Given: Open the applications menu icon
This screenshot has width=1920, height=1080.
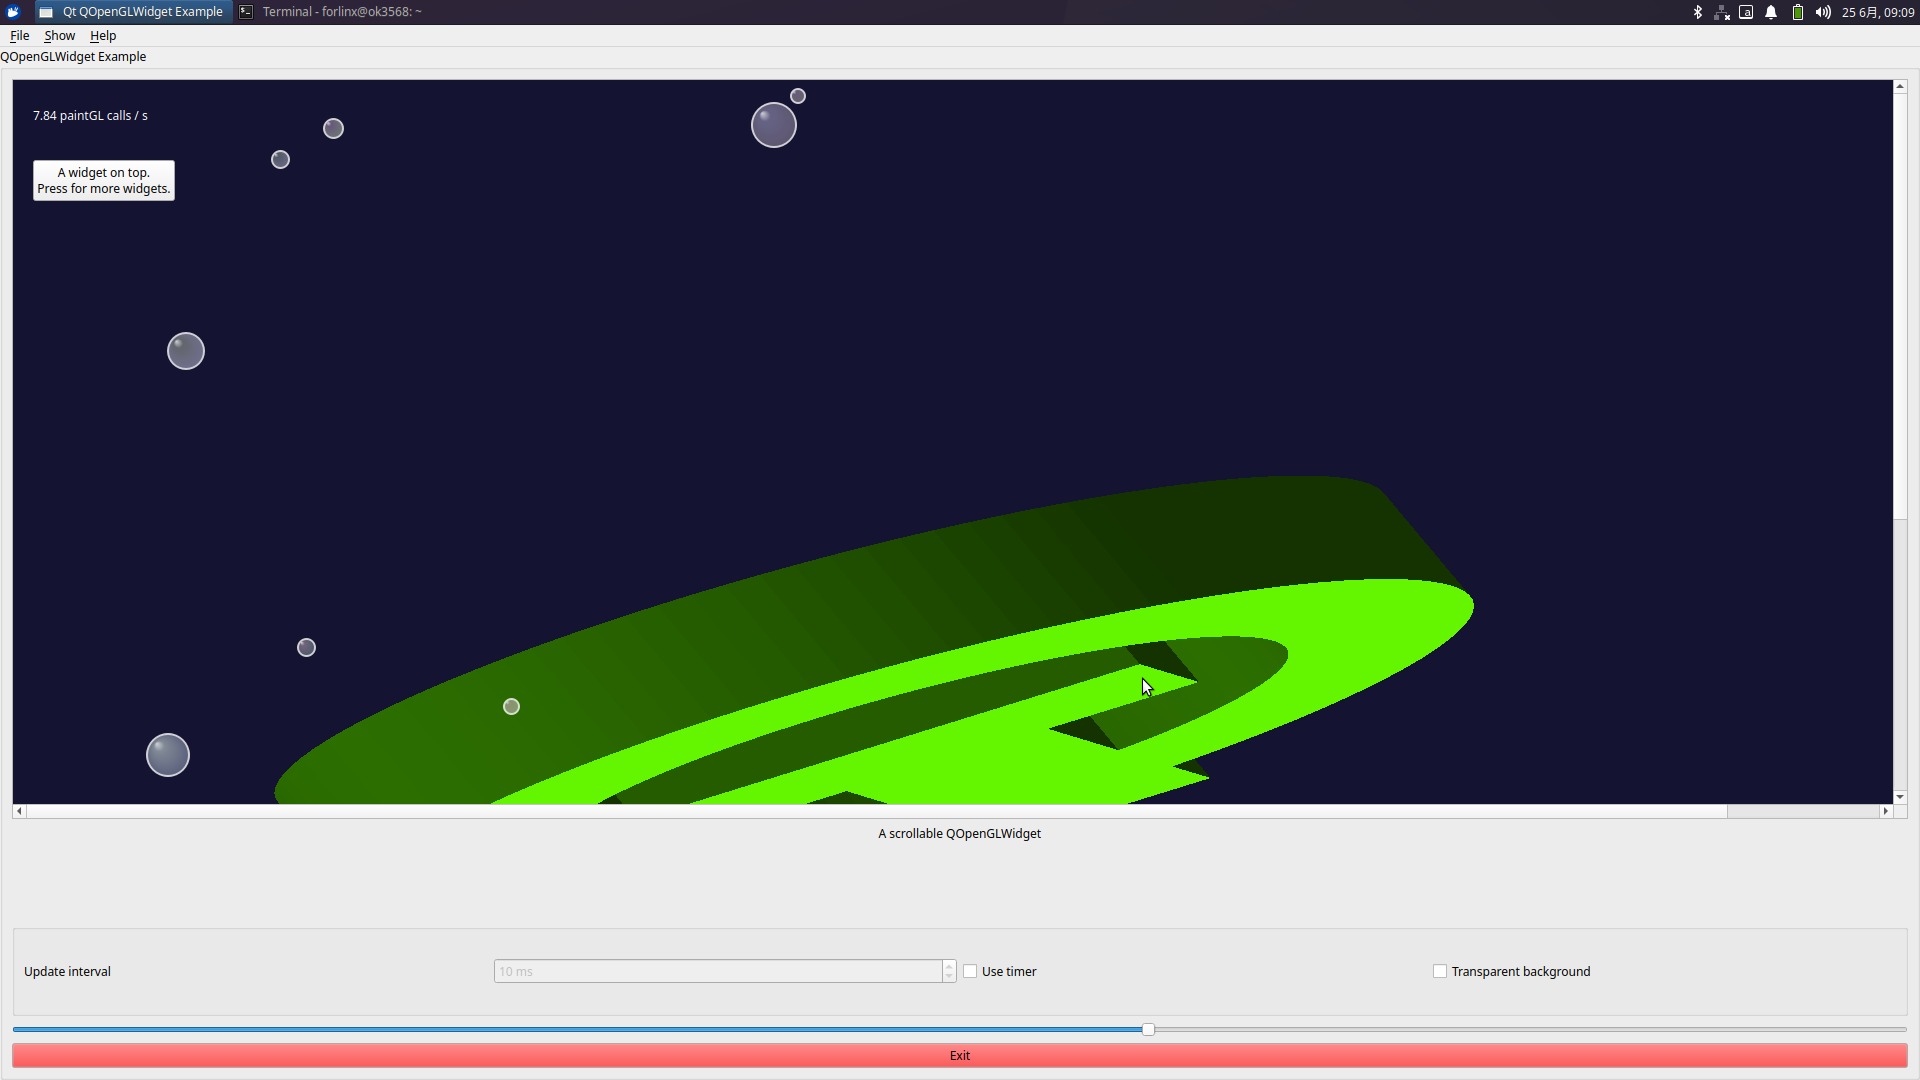Looking at the screenshot, I should pyautogui.click(x=13, y=12).
